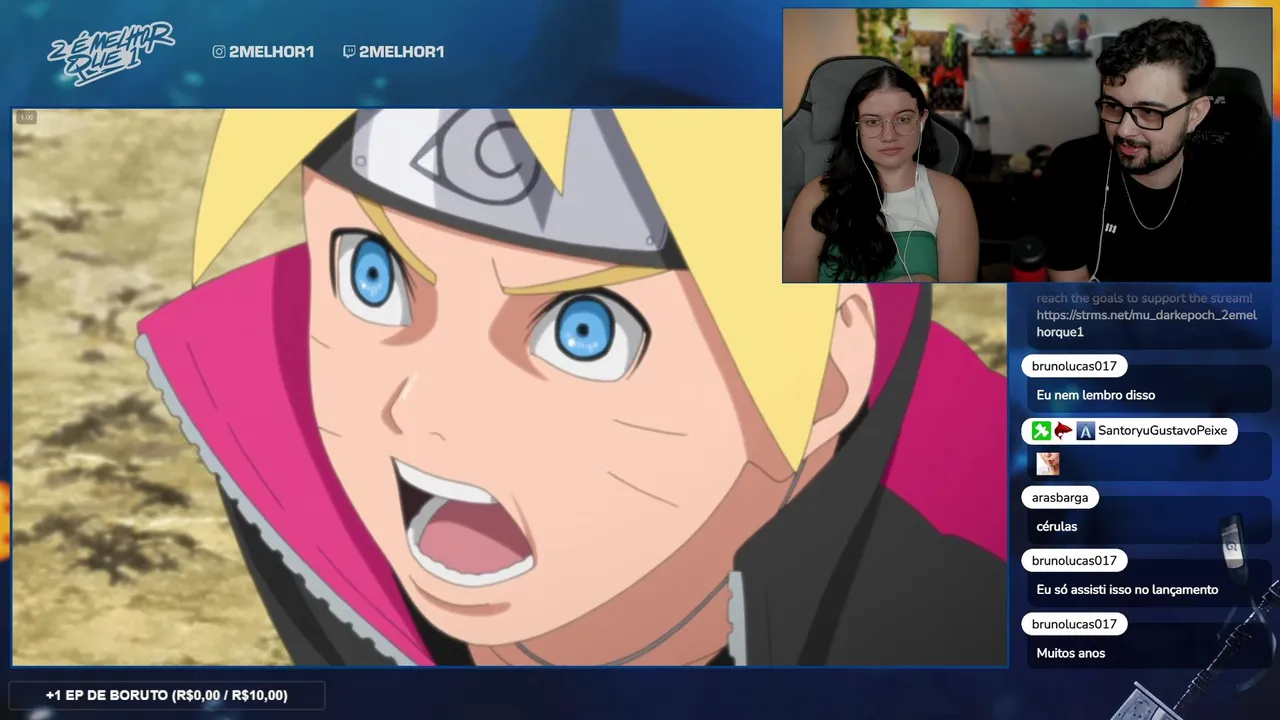The width and height of the screenshot is (1280, 720).
Task: Click the Twitch icon in the header
Action: 349,51
